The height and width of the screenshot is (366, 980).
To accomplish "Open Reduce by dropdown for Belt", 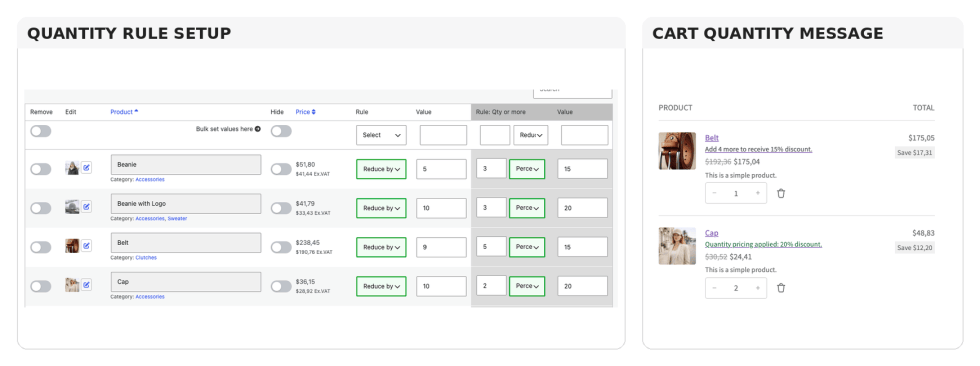I will tap(381, 247).
